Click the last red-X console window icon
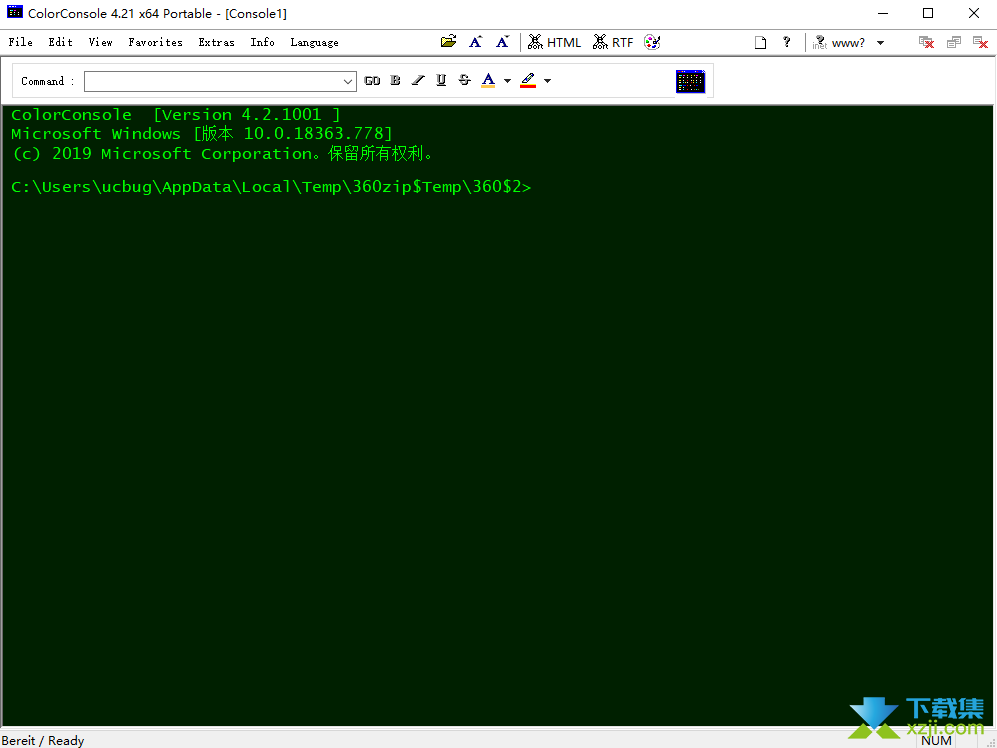Screen dimensions: 997x748 [980, 43]
